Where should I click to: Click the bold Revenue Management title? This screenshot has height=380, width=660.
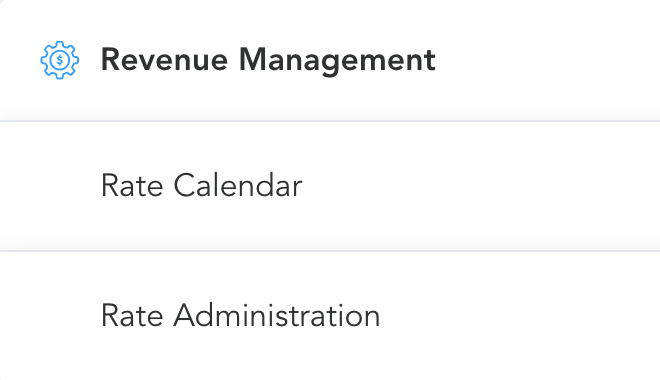[268, 60]
